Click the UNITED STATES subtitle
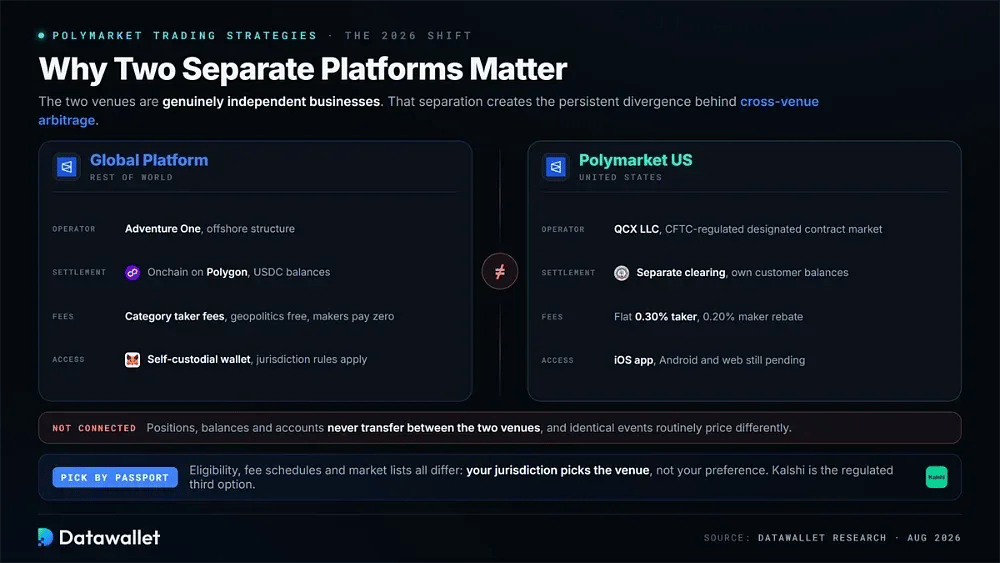 click(x=621, y=177)
